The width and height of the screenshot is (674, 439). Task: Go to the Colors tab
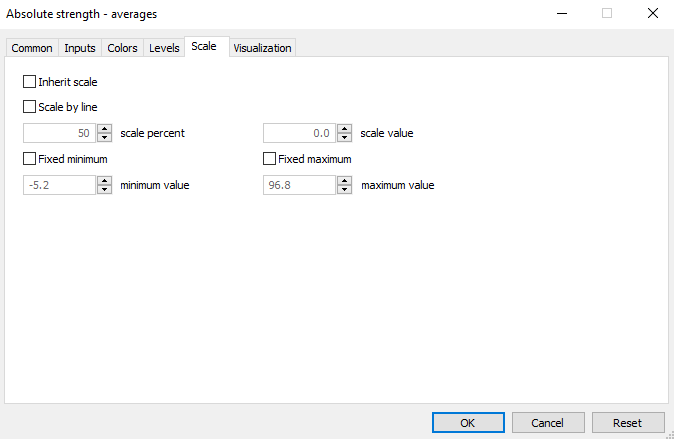122,48
